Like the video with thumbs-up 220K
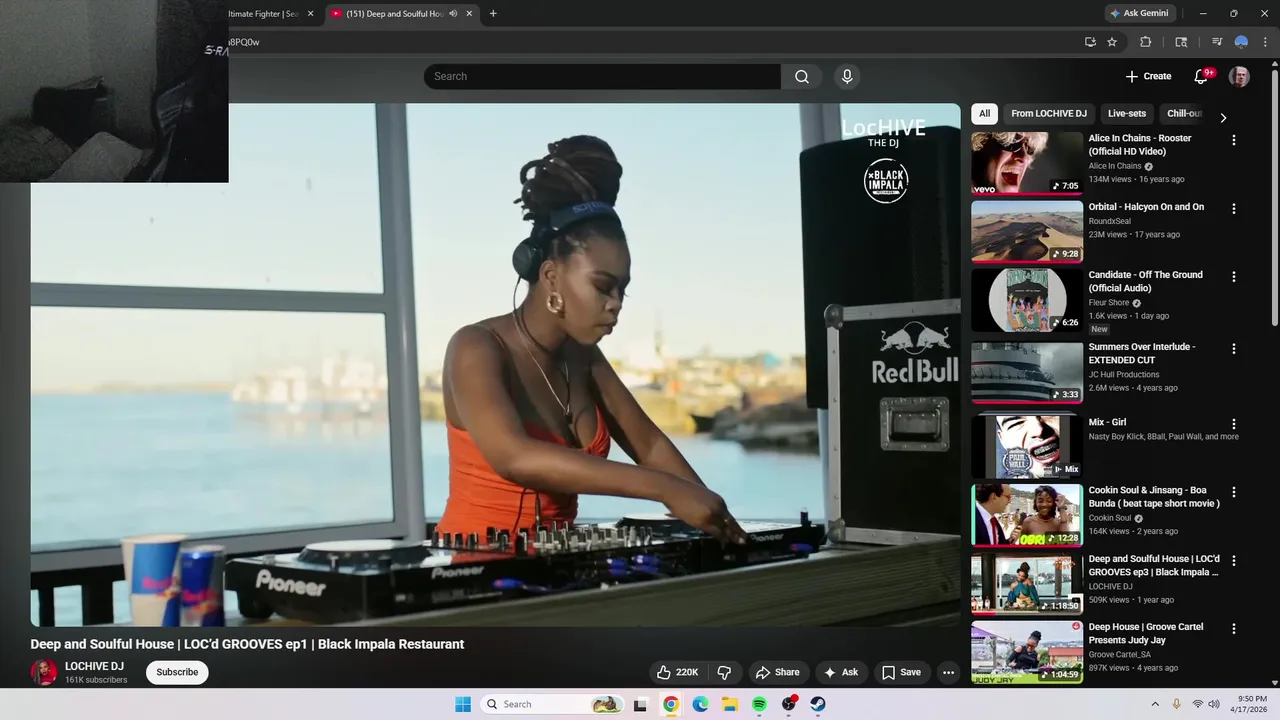The image size is (1280, 720). click(677, 672)
